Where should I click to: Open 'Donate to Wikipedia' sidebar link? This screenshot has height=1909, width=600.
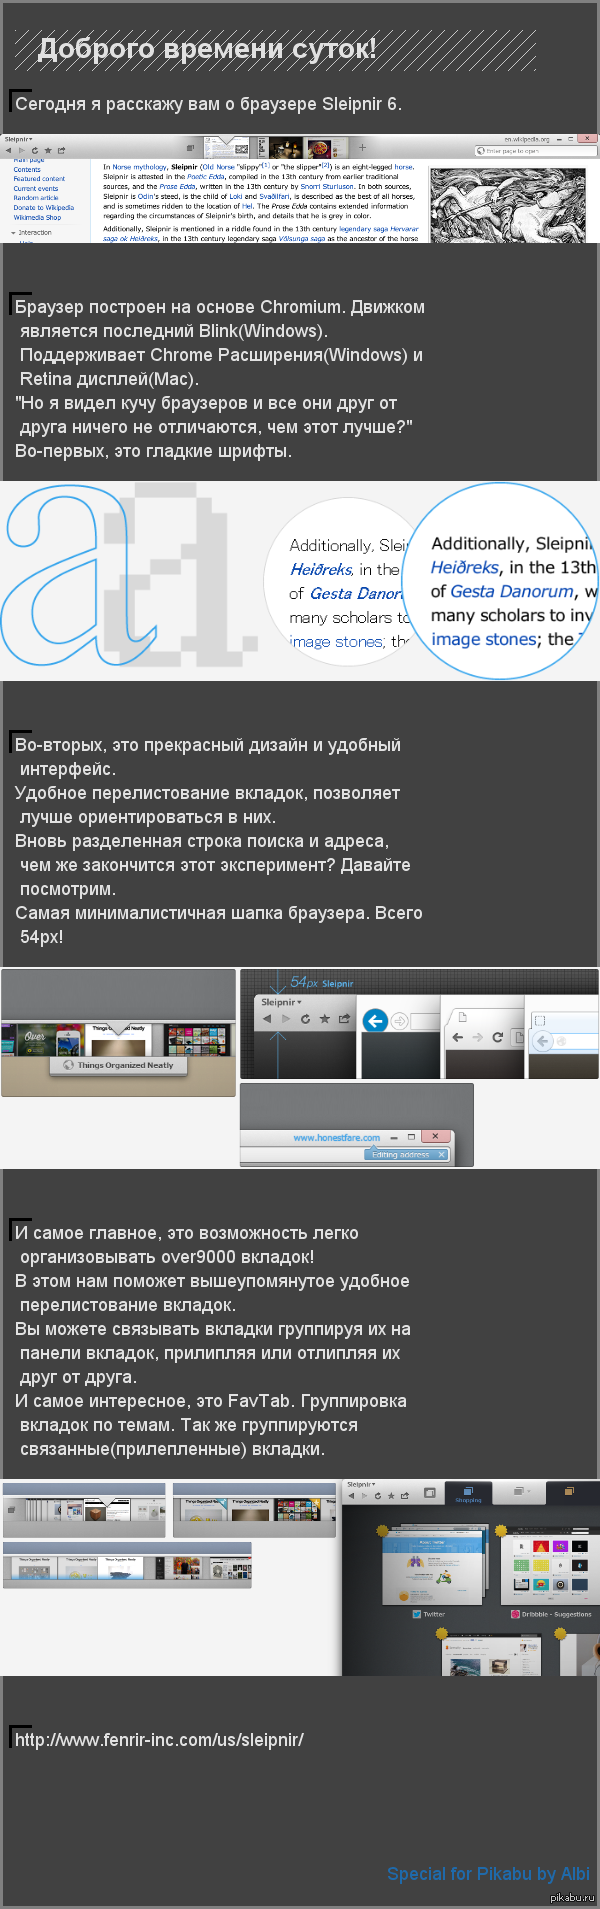(44, 208)
